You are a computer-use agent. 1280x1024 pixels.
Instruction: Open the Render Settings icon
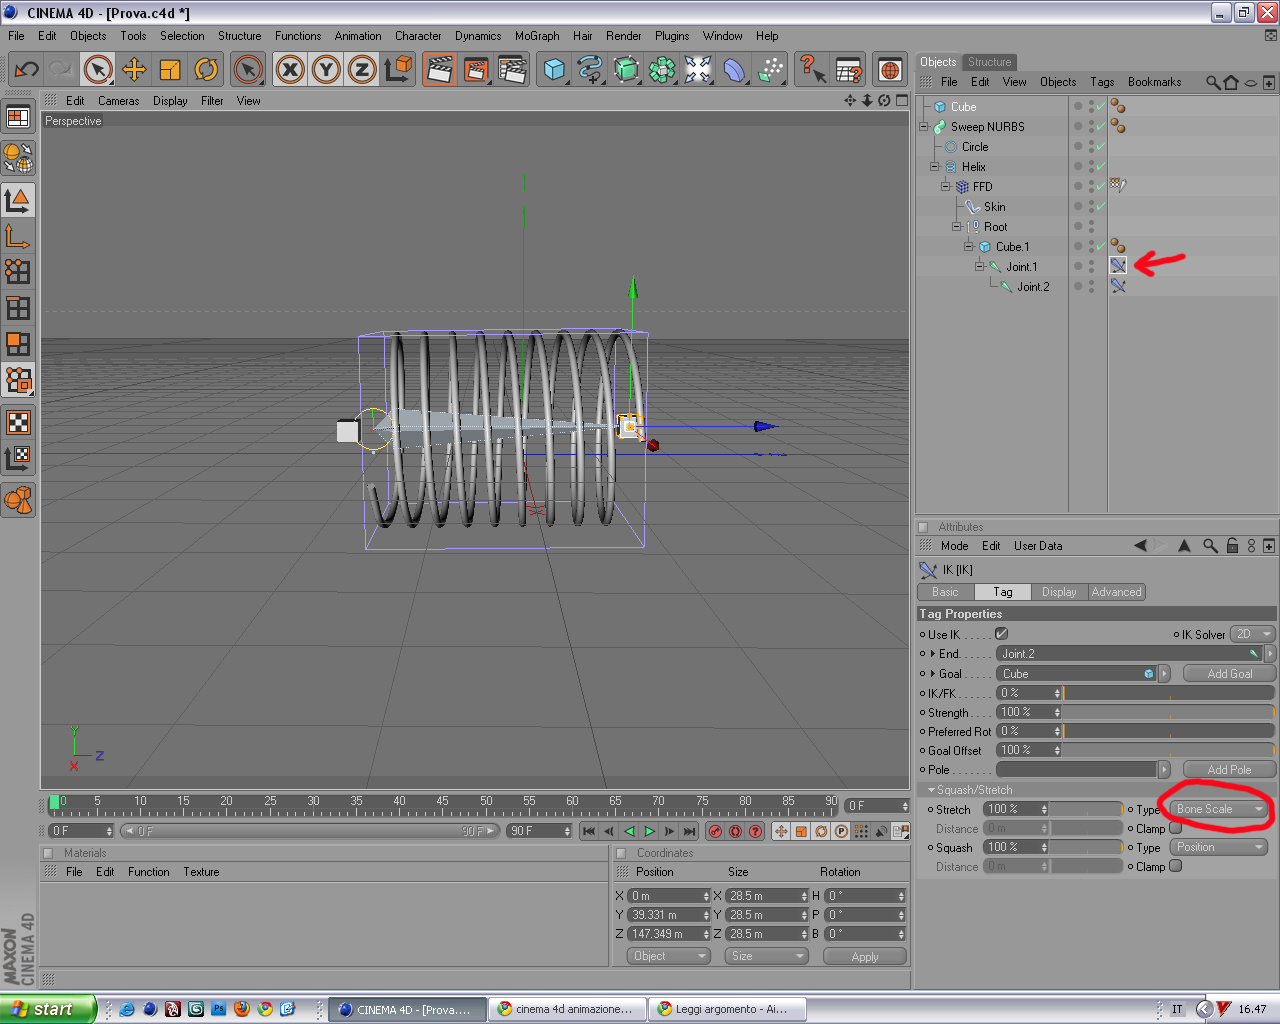coord(512,69)
